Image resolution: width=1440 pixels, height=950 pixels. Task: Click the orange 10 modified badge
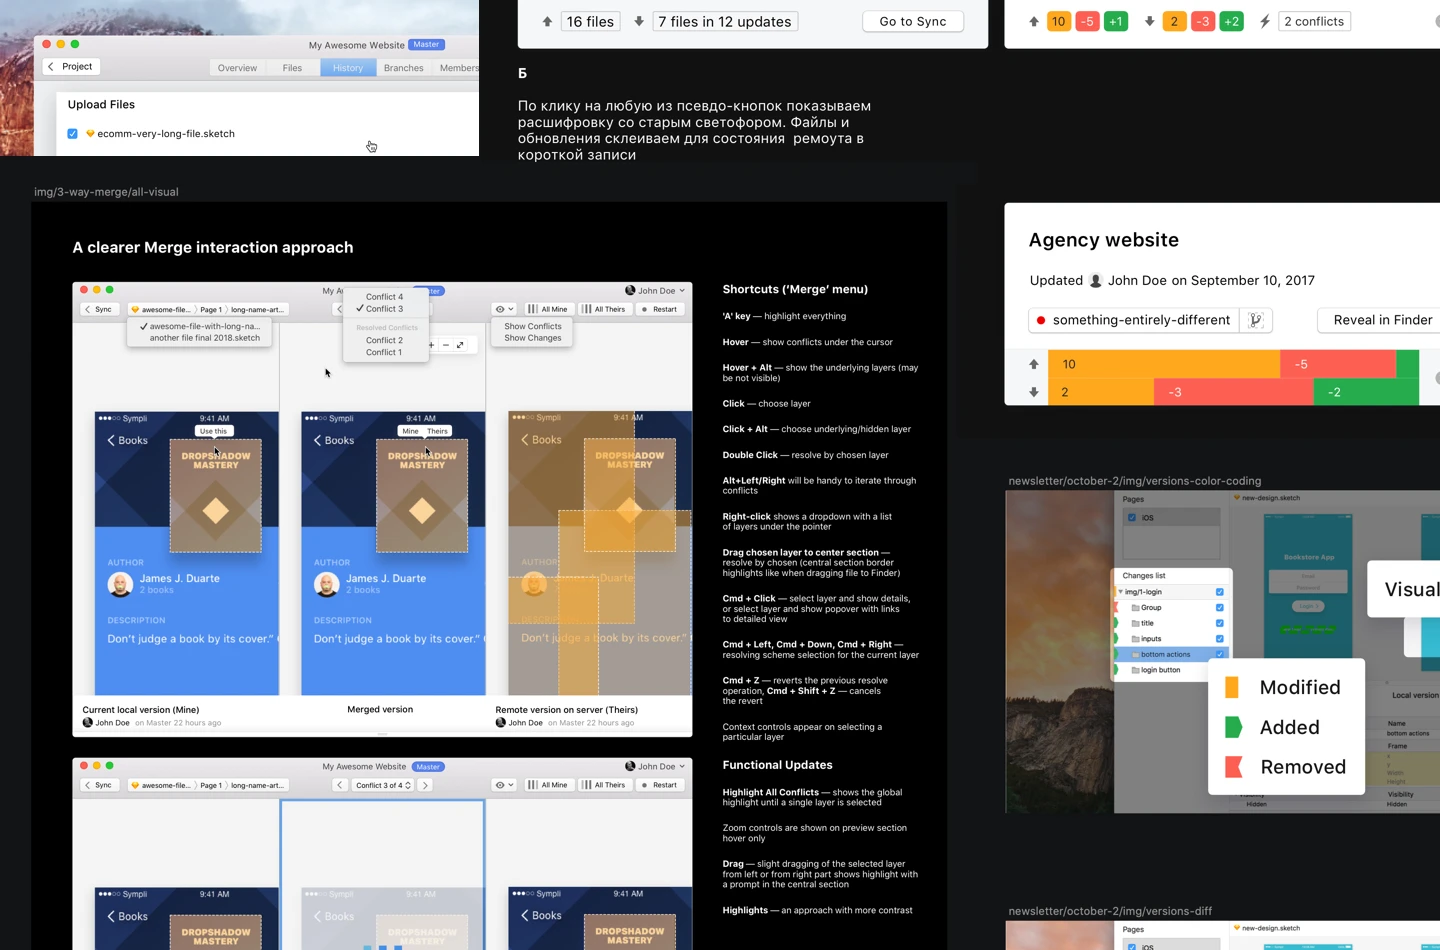(x=1058, y=21)
